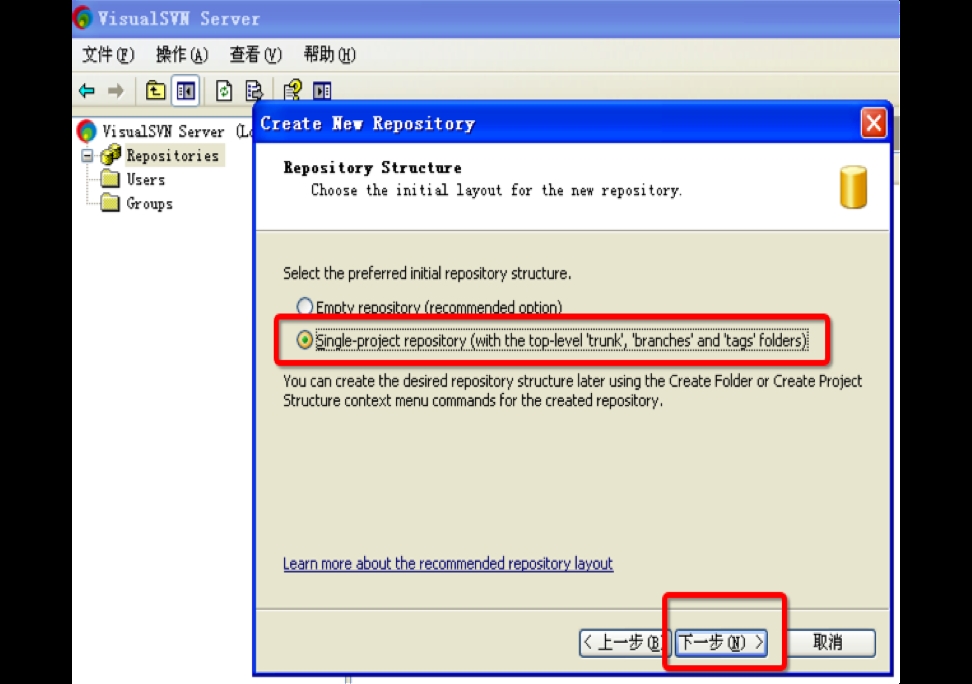Click the Up One Level folder icon

(x=155, y=91)
